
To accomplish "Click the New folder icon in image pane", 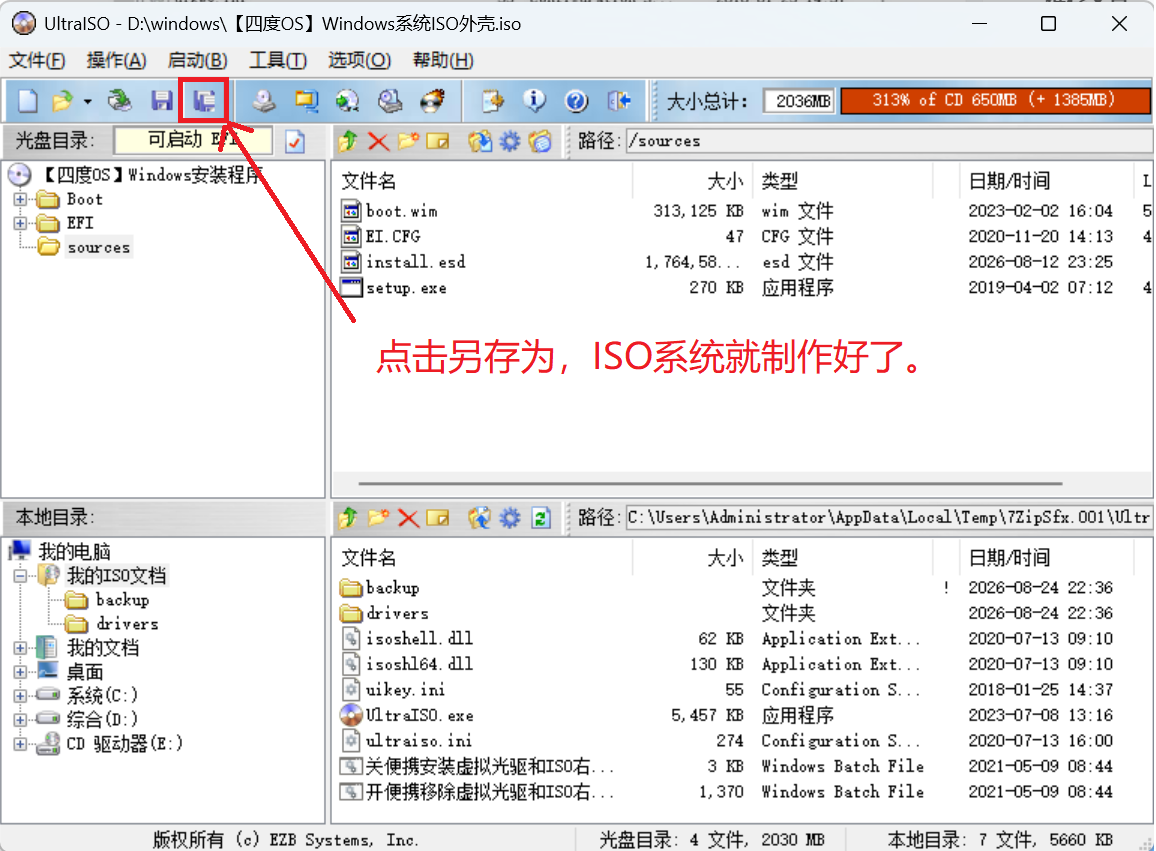I will pos(408,141).
